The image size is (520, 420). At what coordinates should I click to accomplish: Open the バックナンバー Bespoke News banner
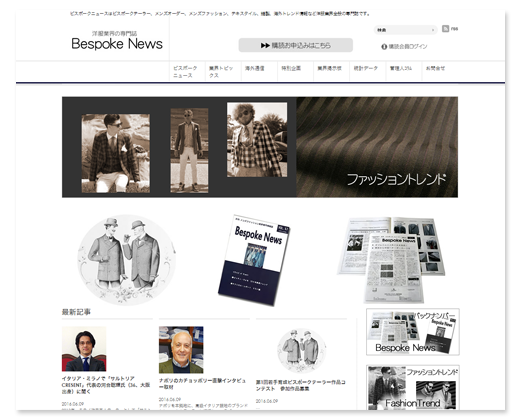click(413, 332)
